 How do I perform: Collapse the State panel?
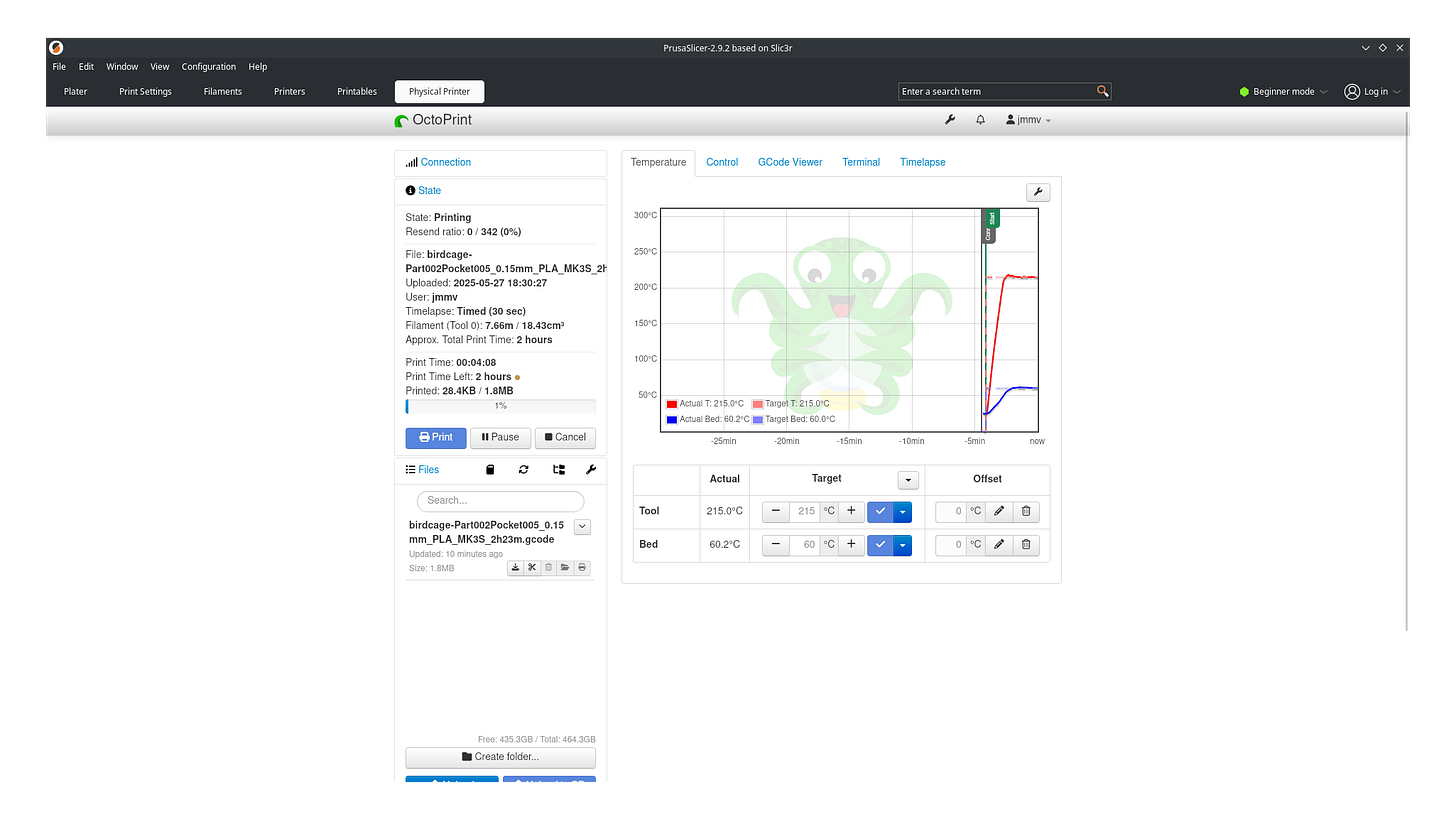pos(429,190)
